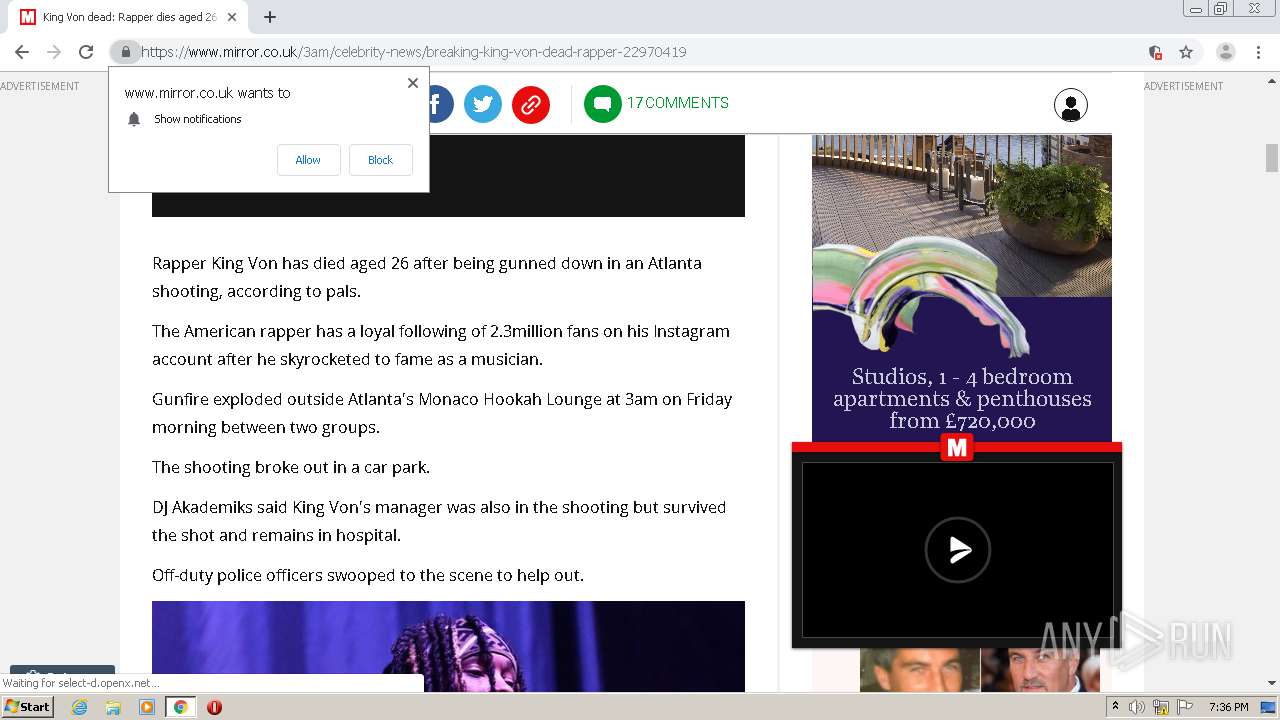The width and height of the screenshot is (1280, 720).
Task: Open the volume speaker tray icon
Action: tap(1137, 707)
